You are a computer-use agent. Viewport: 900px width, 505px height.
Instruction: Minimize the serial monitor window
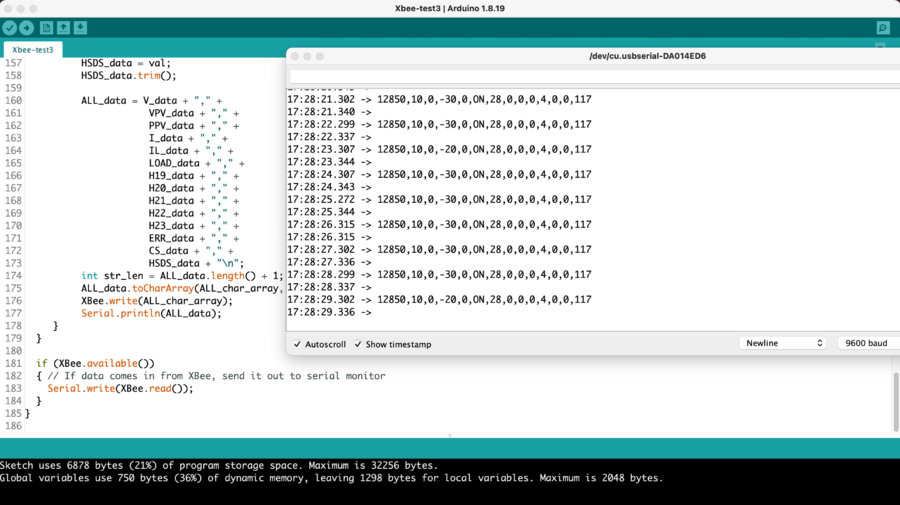(x=308, y=56)
